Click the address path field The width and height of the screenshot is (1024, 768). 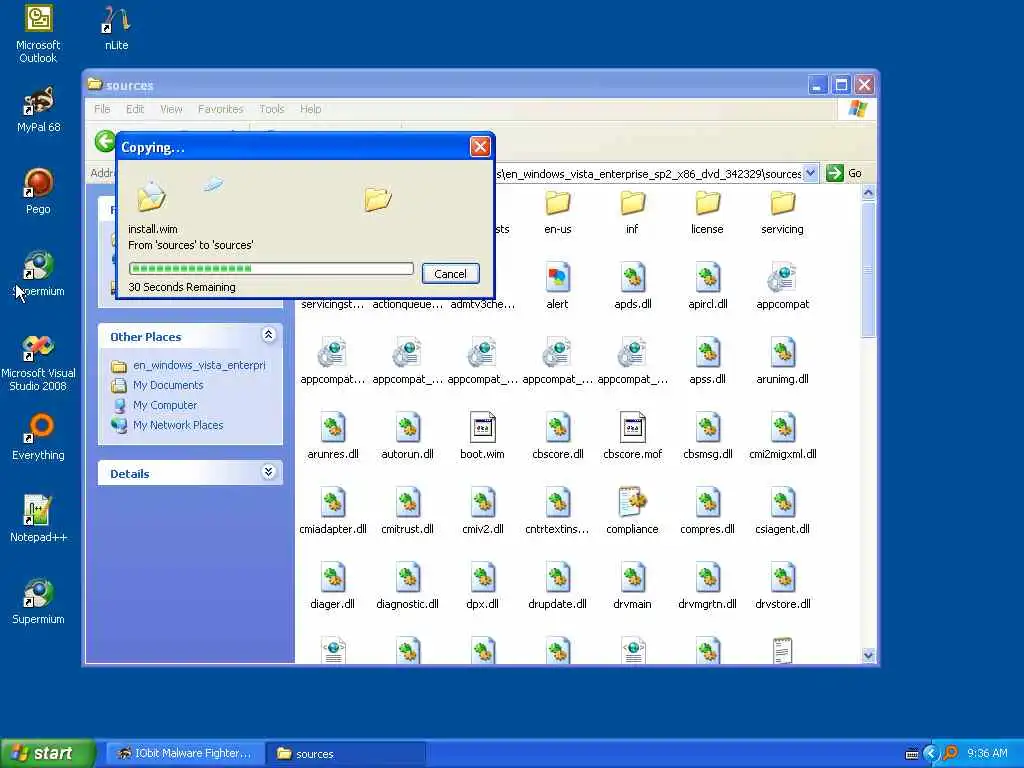[x=649, y=174]
